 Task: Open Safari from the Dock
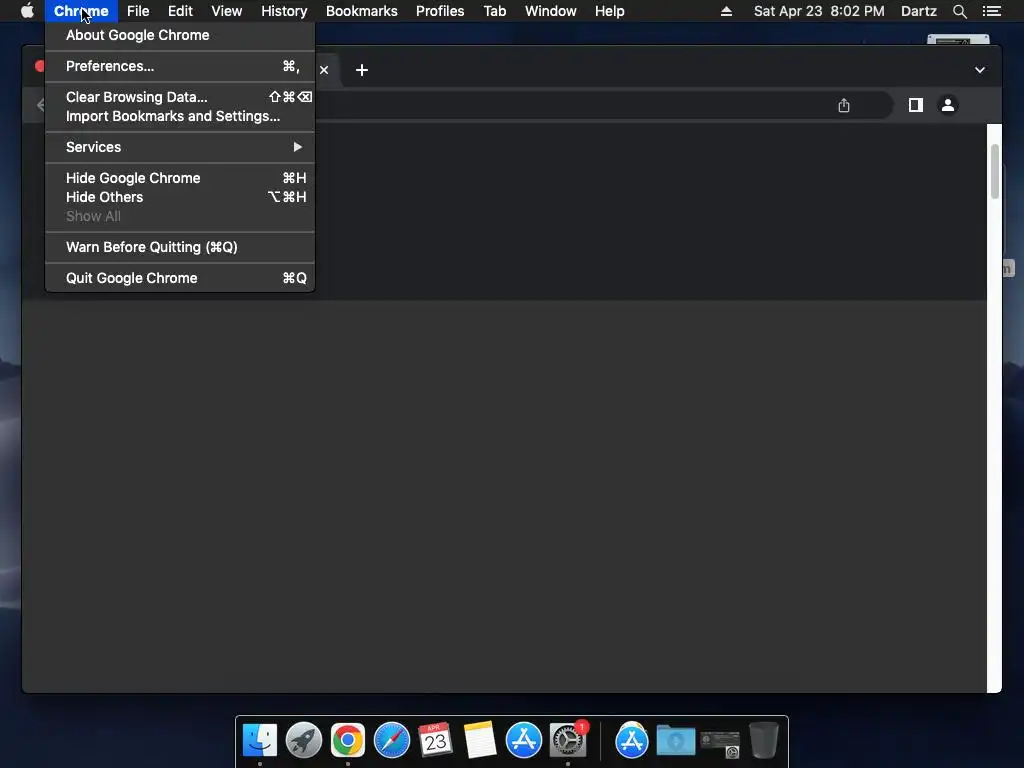coord(392,740)
